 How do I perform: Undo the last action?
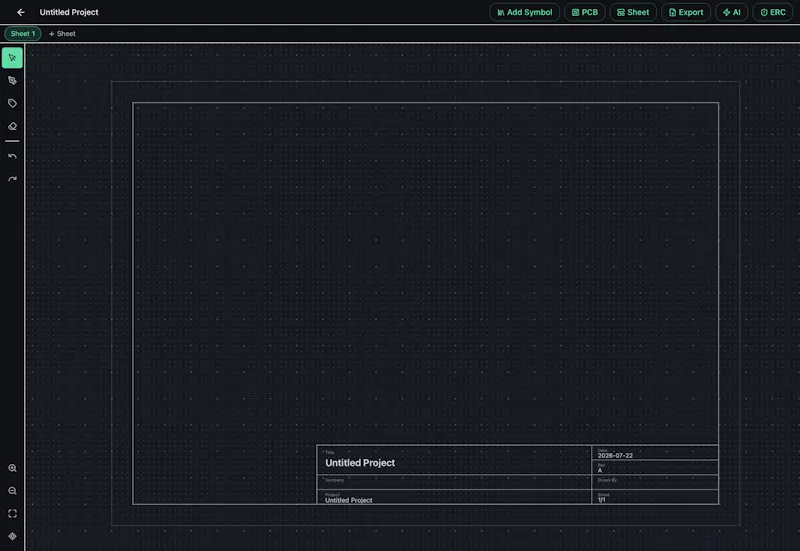12,156
